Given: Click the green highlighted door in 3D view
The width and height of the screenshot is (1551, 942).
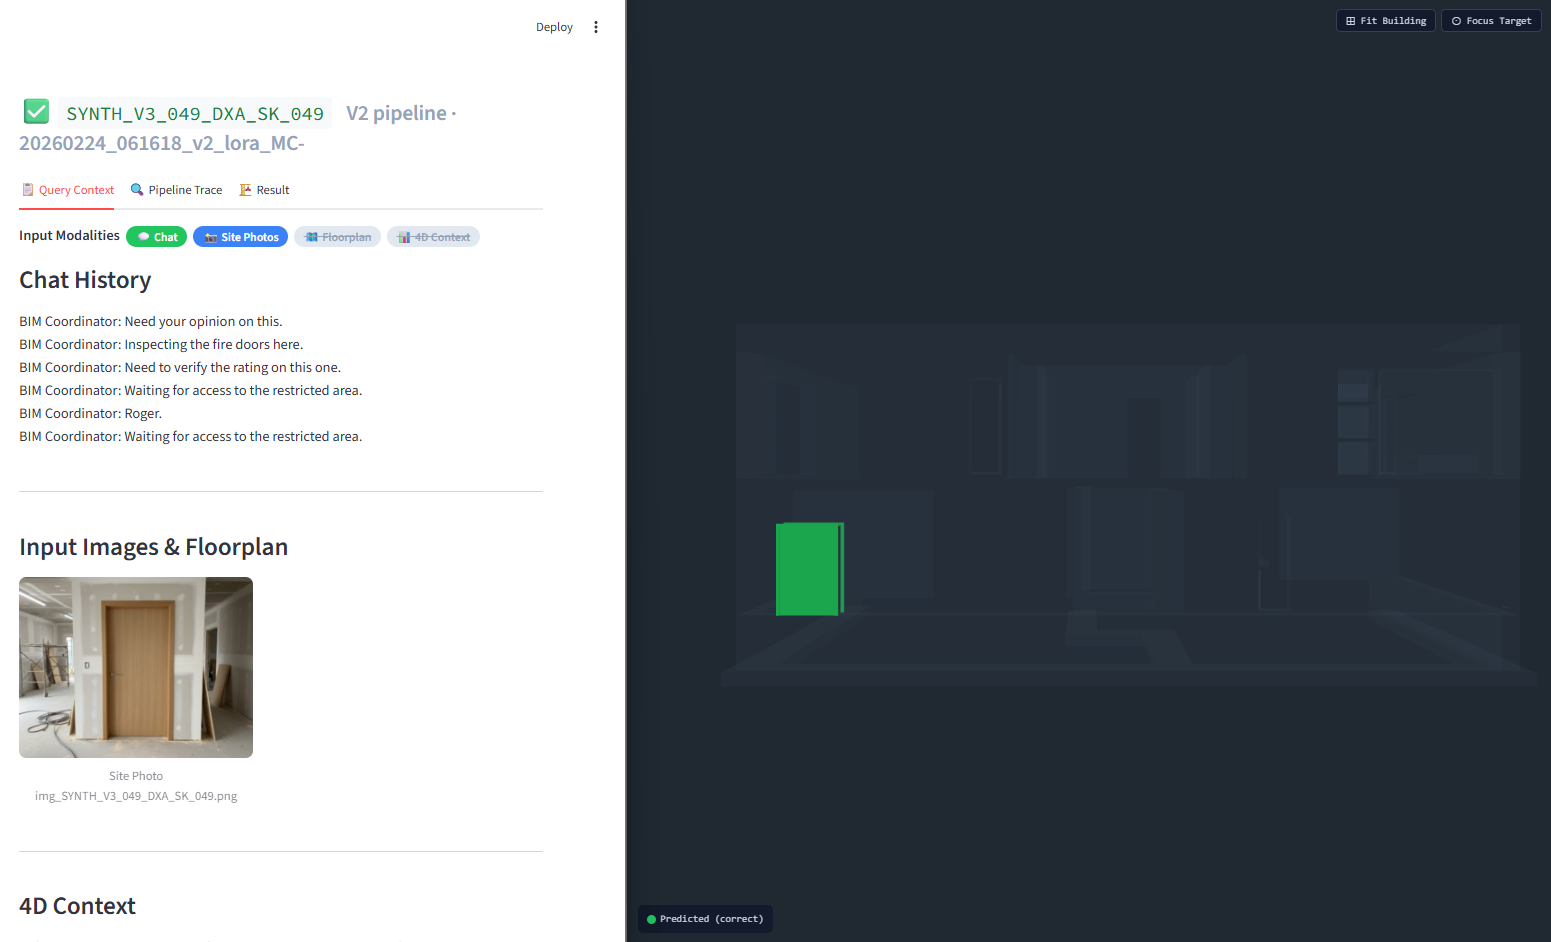Looking at the screenshot, I should click(x=809, y=569).
